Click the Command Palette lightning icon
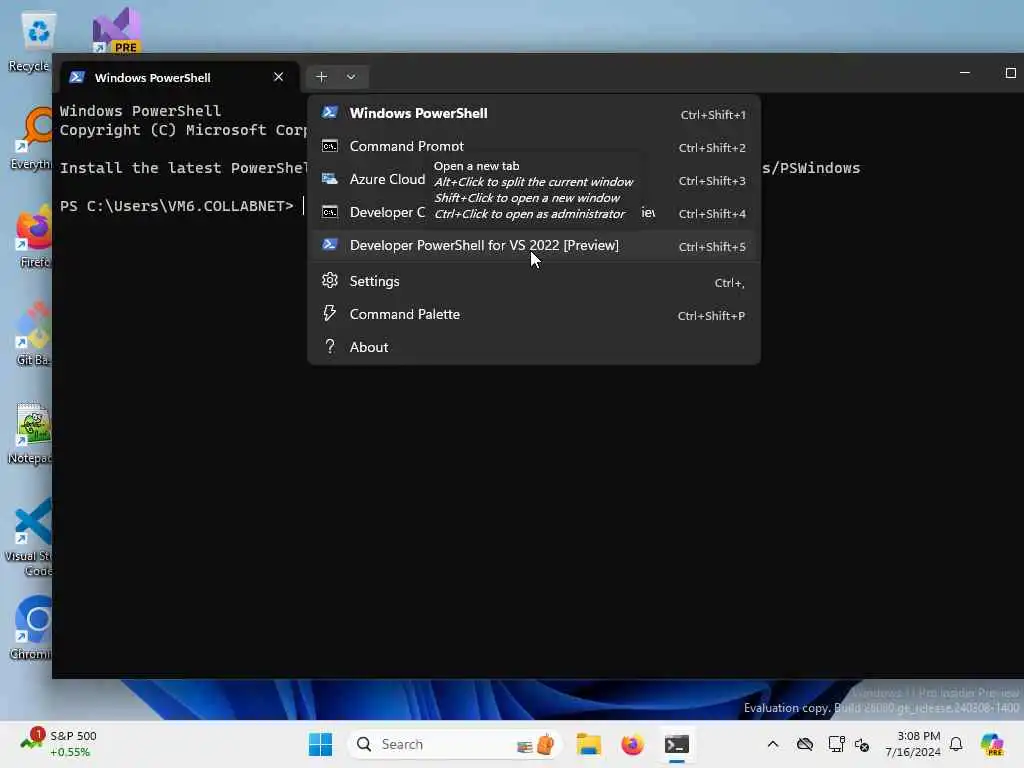The image size is (1024, 768). [x=330, y=314]
